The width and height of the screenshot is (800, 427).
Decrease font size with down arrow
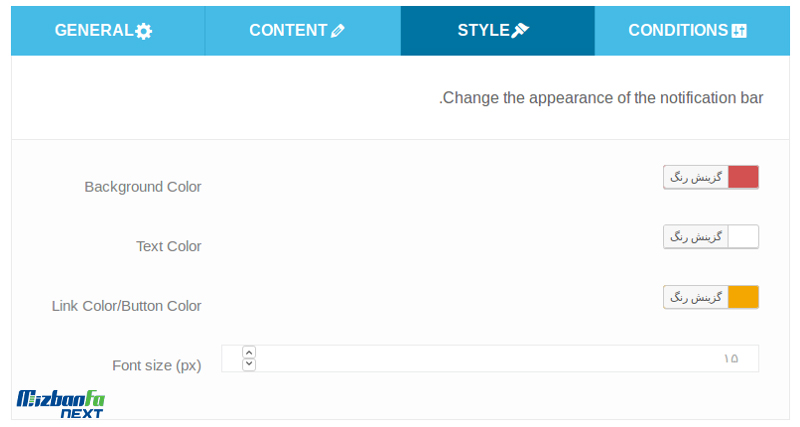click(249, 364)
